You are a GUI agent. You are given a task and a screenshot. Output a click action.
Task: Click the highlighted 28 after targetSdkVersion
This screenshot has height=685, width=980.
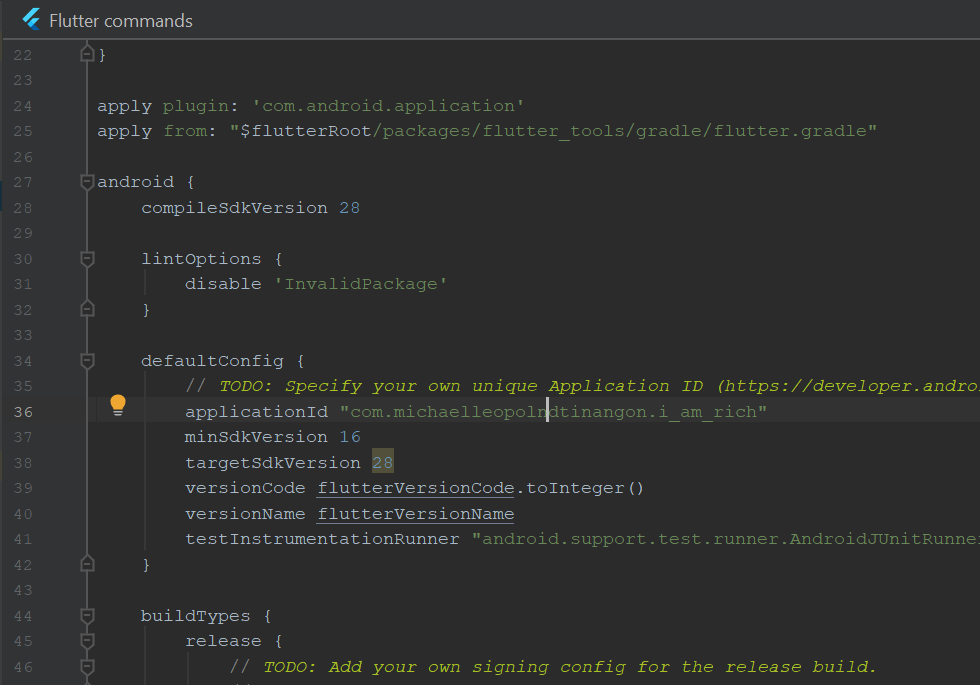coord(382,462)
